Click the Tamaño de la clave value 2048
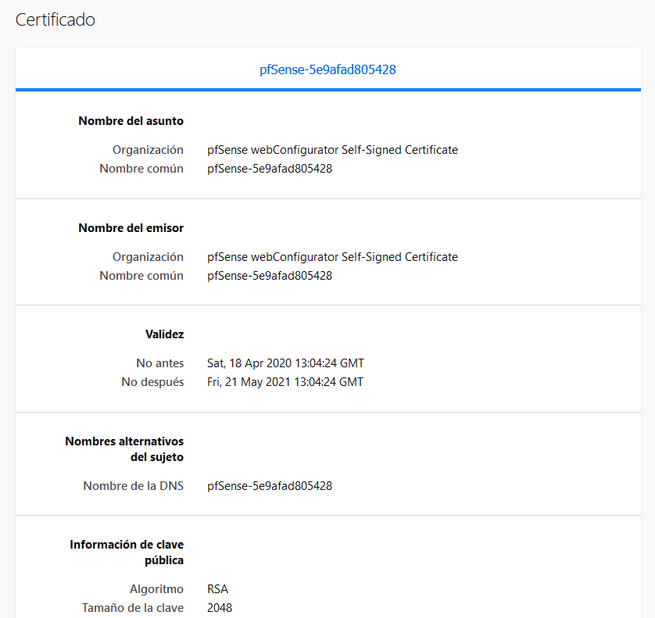The width and height of the screenshot is (655, 618). pos(220,608)
